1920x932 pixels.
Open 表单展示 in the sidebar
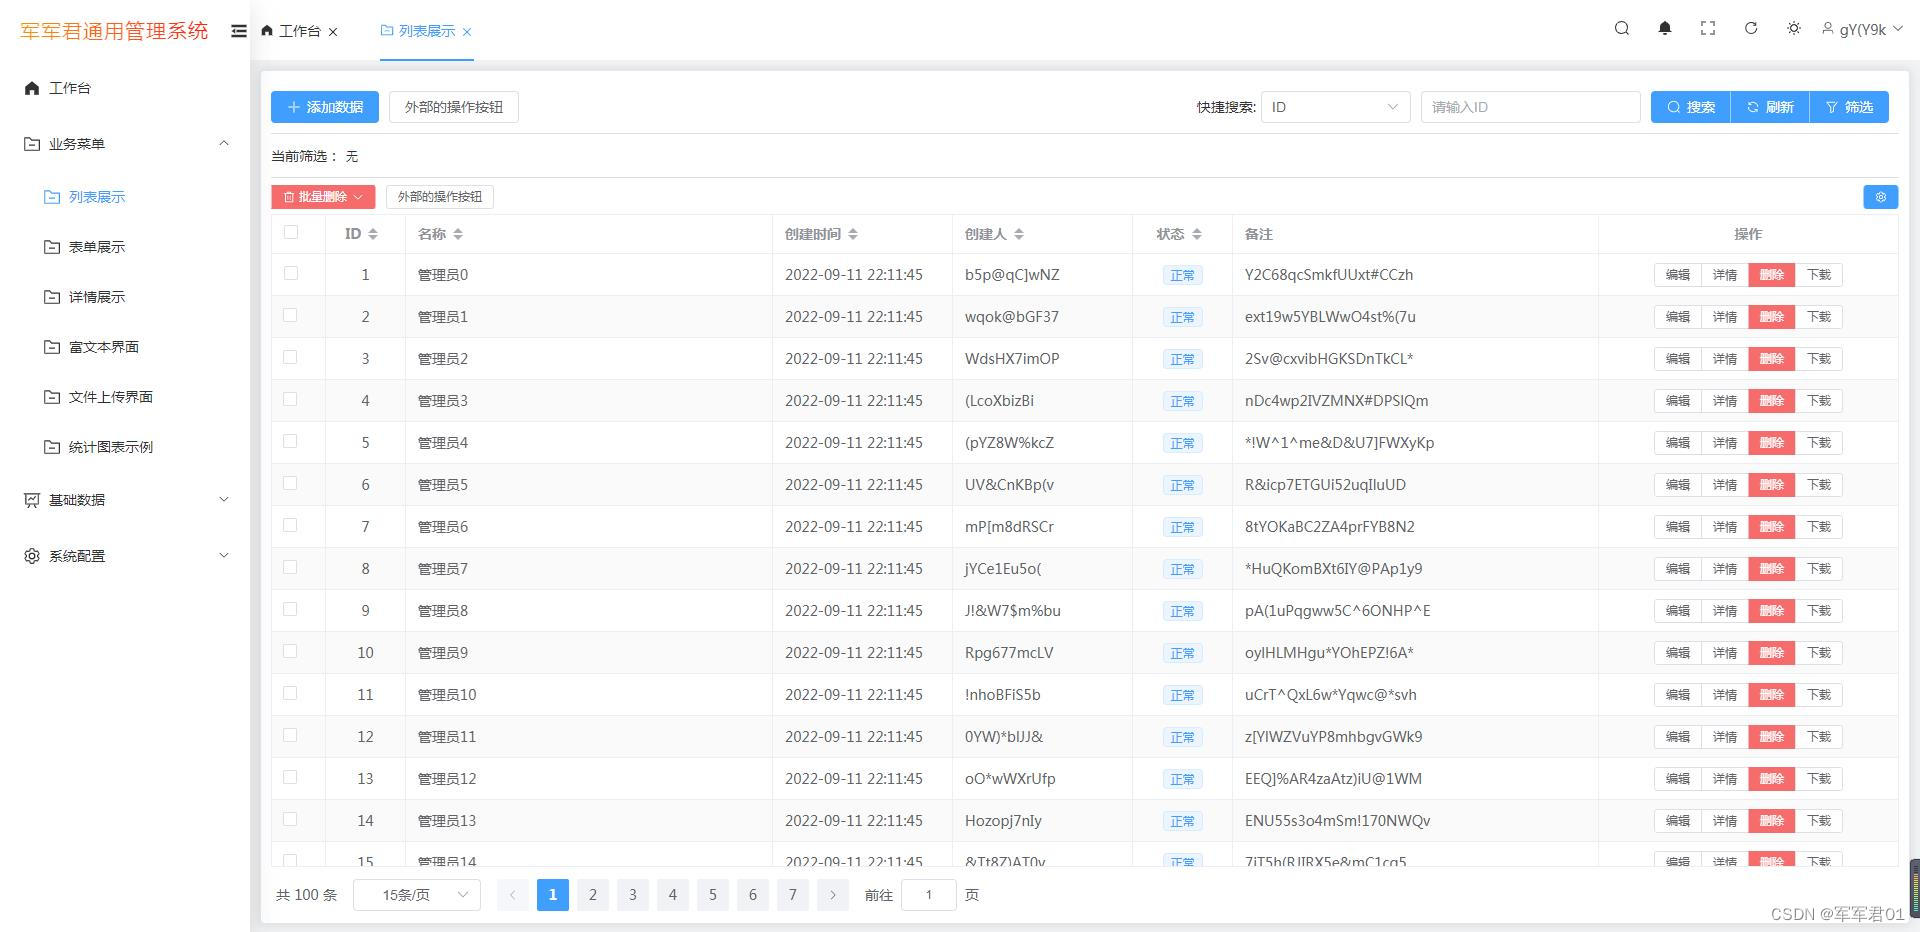pos(125,247)
